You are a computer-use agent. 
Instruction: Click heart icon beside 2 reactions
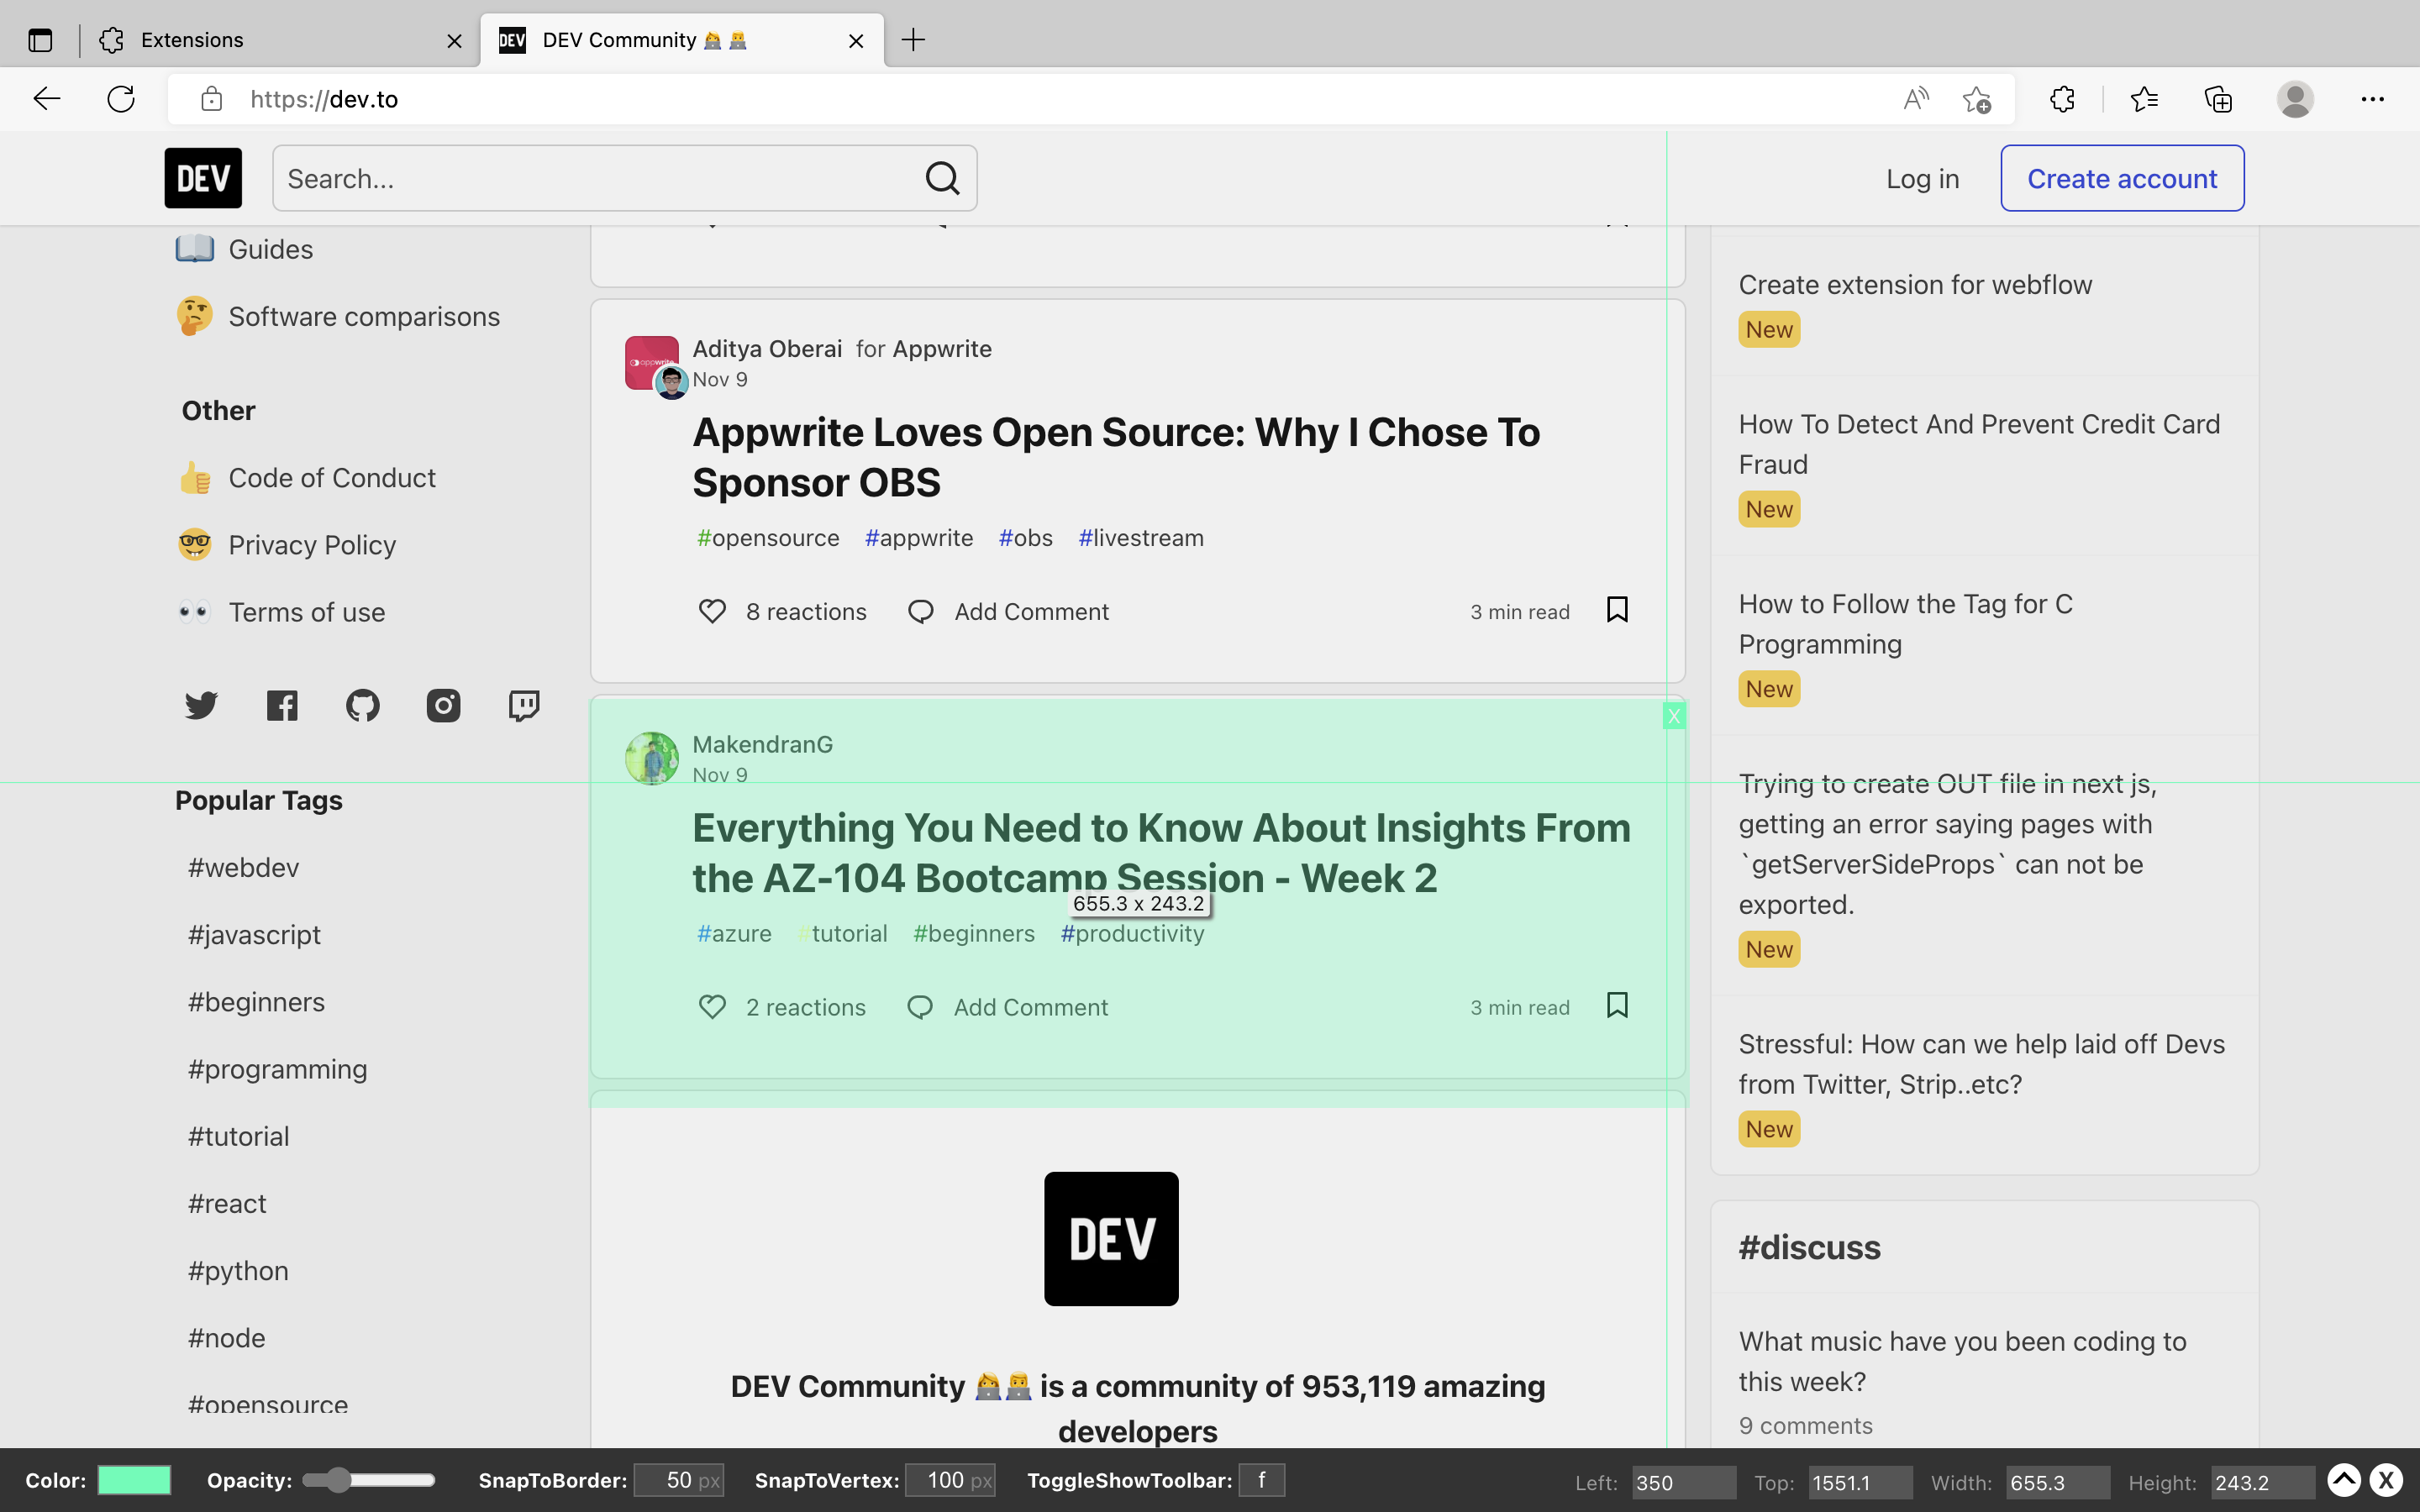(712, 1007)
